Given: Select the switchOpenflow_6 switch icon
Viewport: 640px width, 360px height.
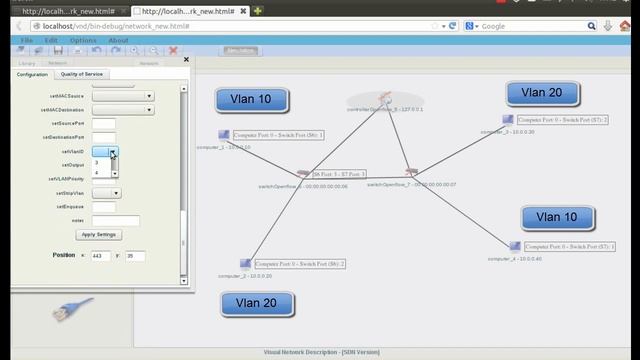Looking at the screenshot, I should [x=303, y=173].
